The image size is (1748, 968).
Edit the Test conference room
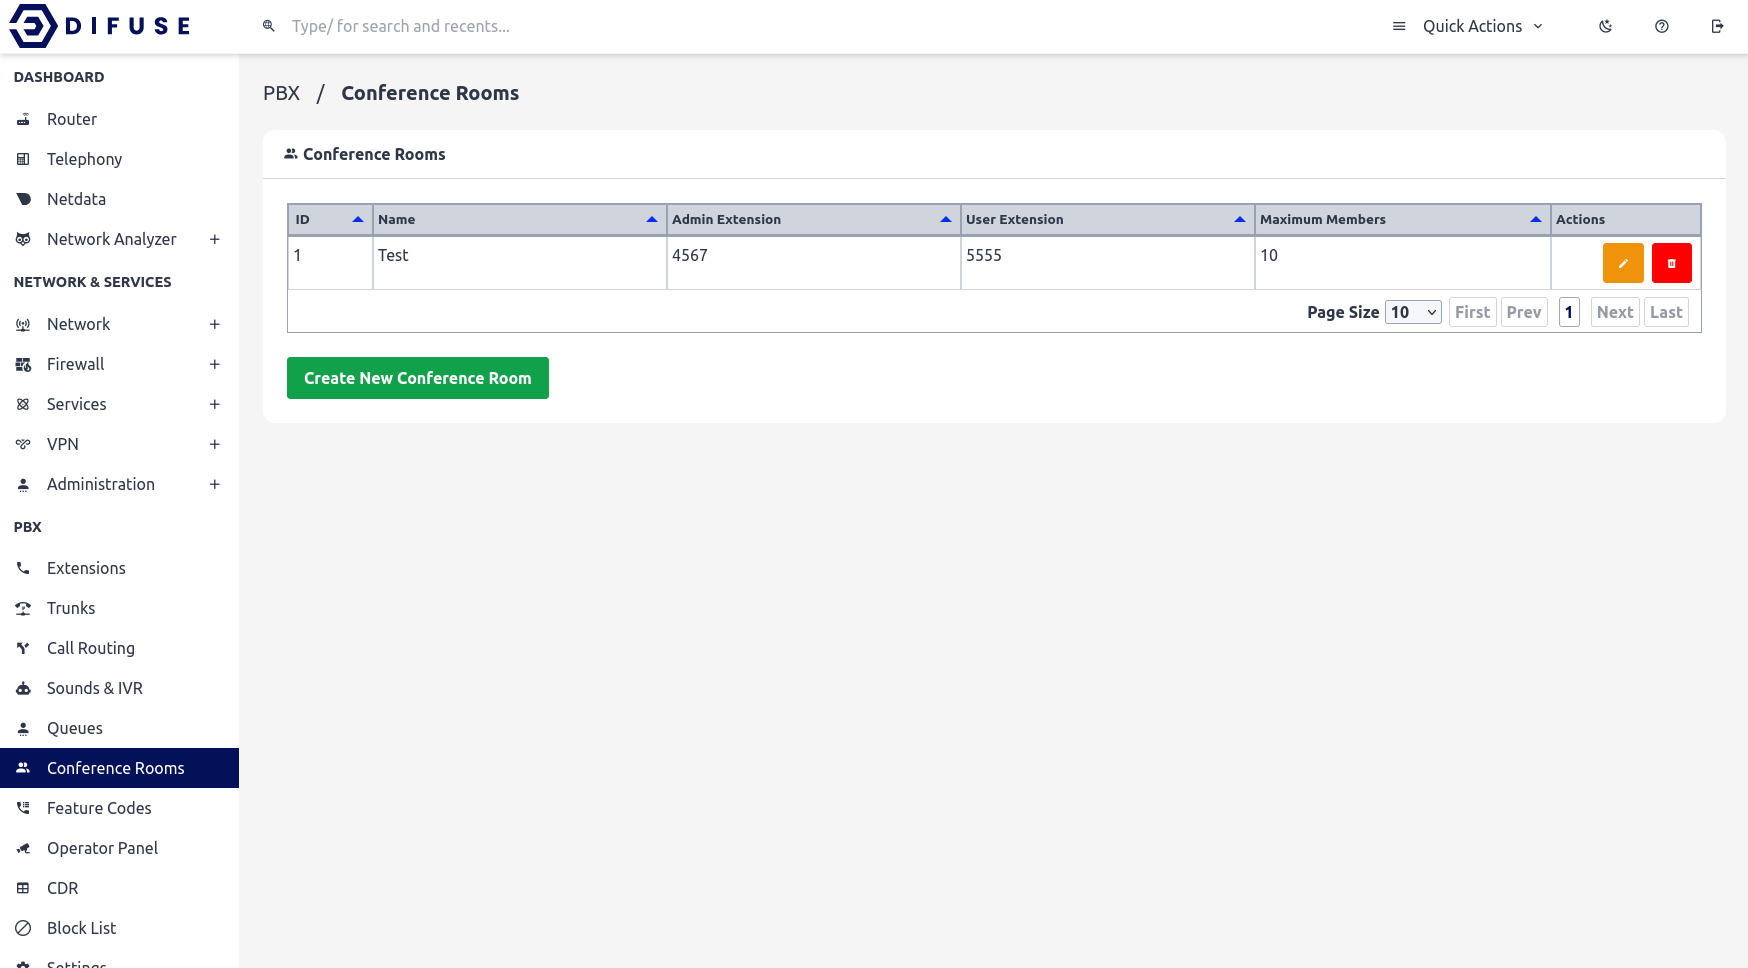1623,263
